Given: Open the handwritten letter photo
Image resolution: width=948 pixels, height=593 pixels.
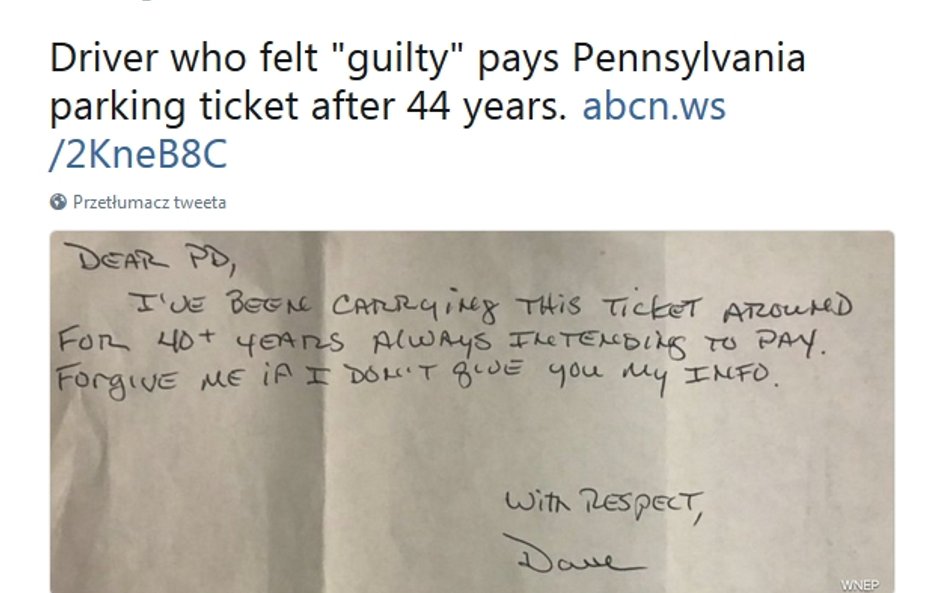Looking at the screenshot, I should [472, 412].
